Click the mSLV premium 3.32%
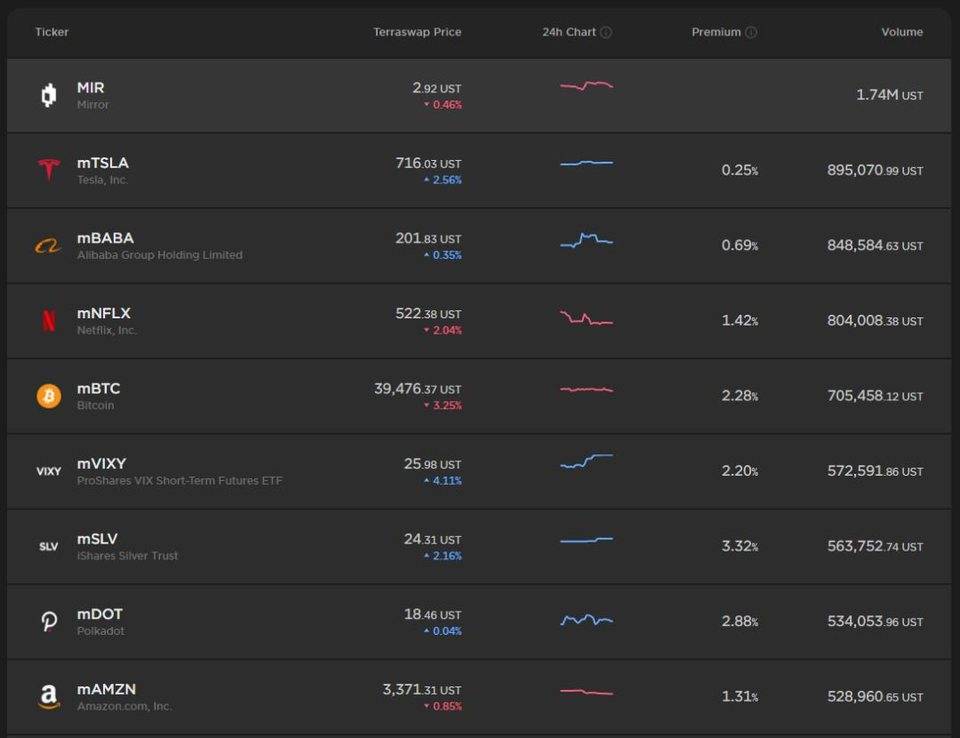Image resolution: width=960 pixels, height=738 pixels. (x=740, y=546)
